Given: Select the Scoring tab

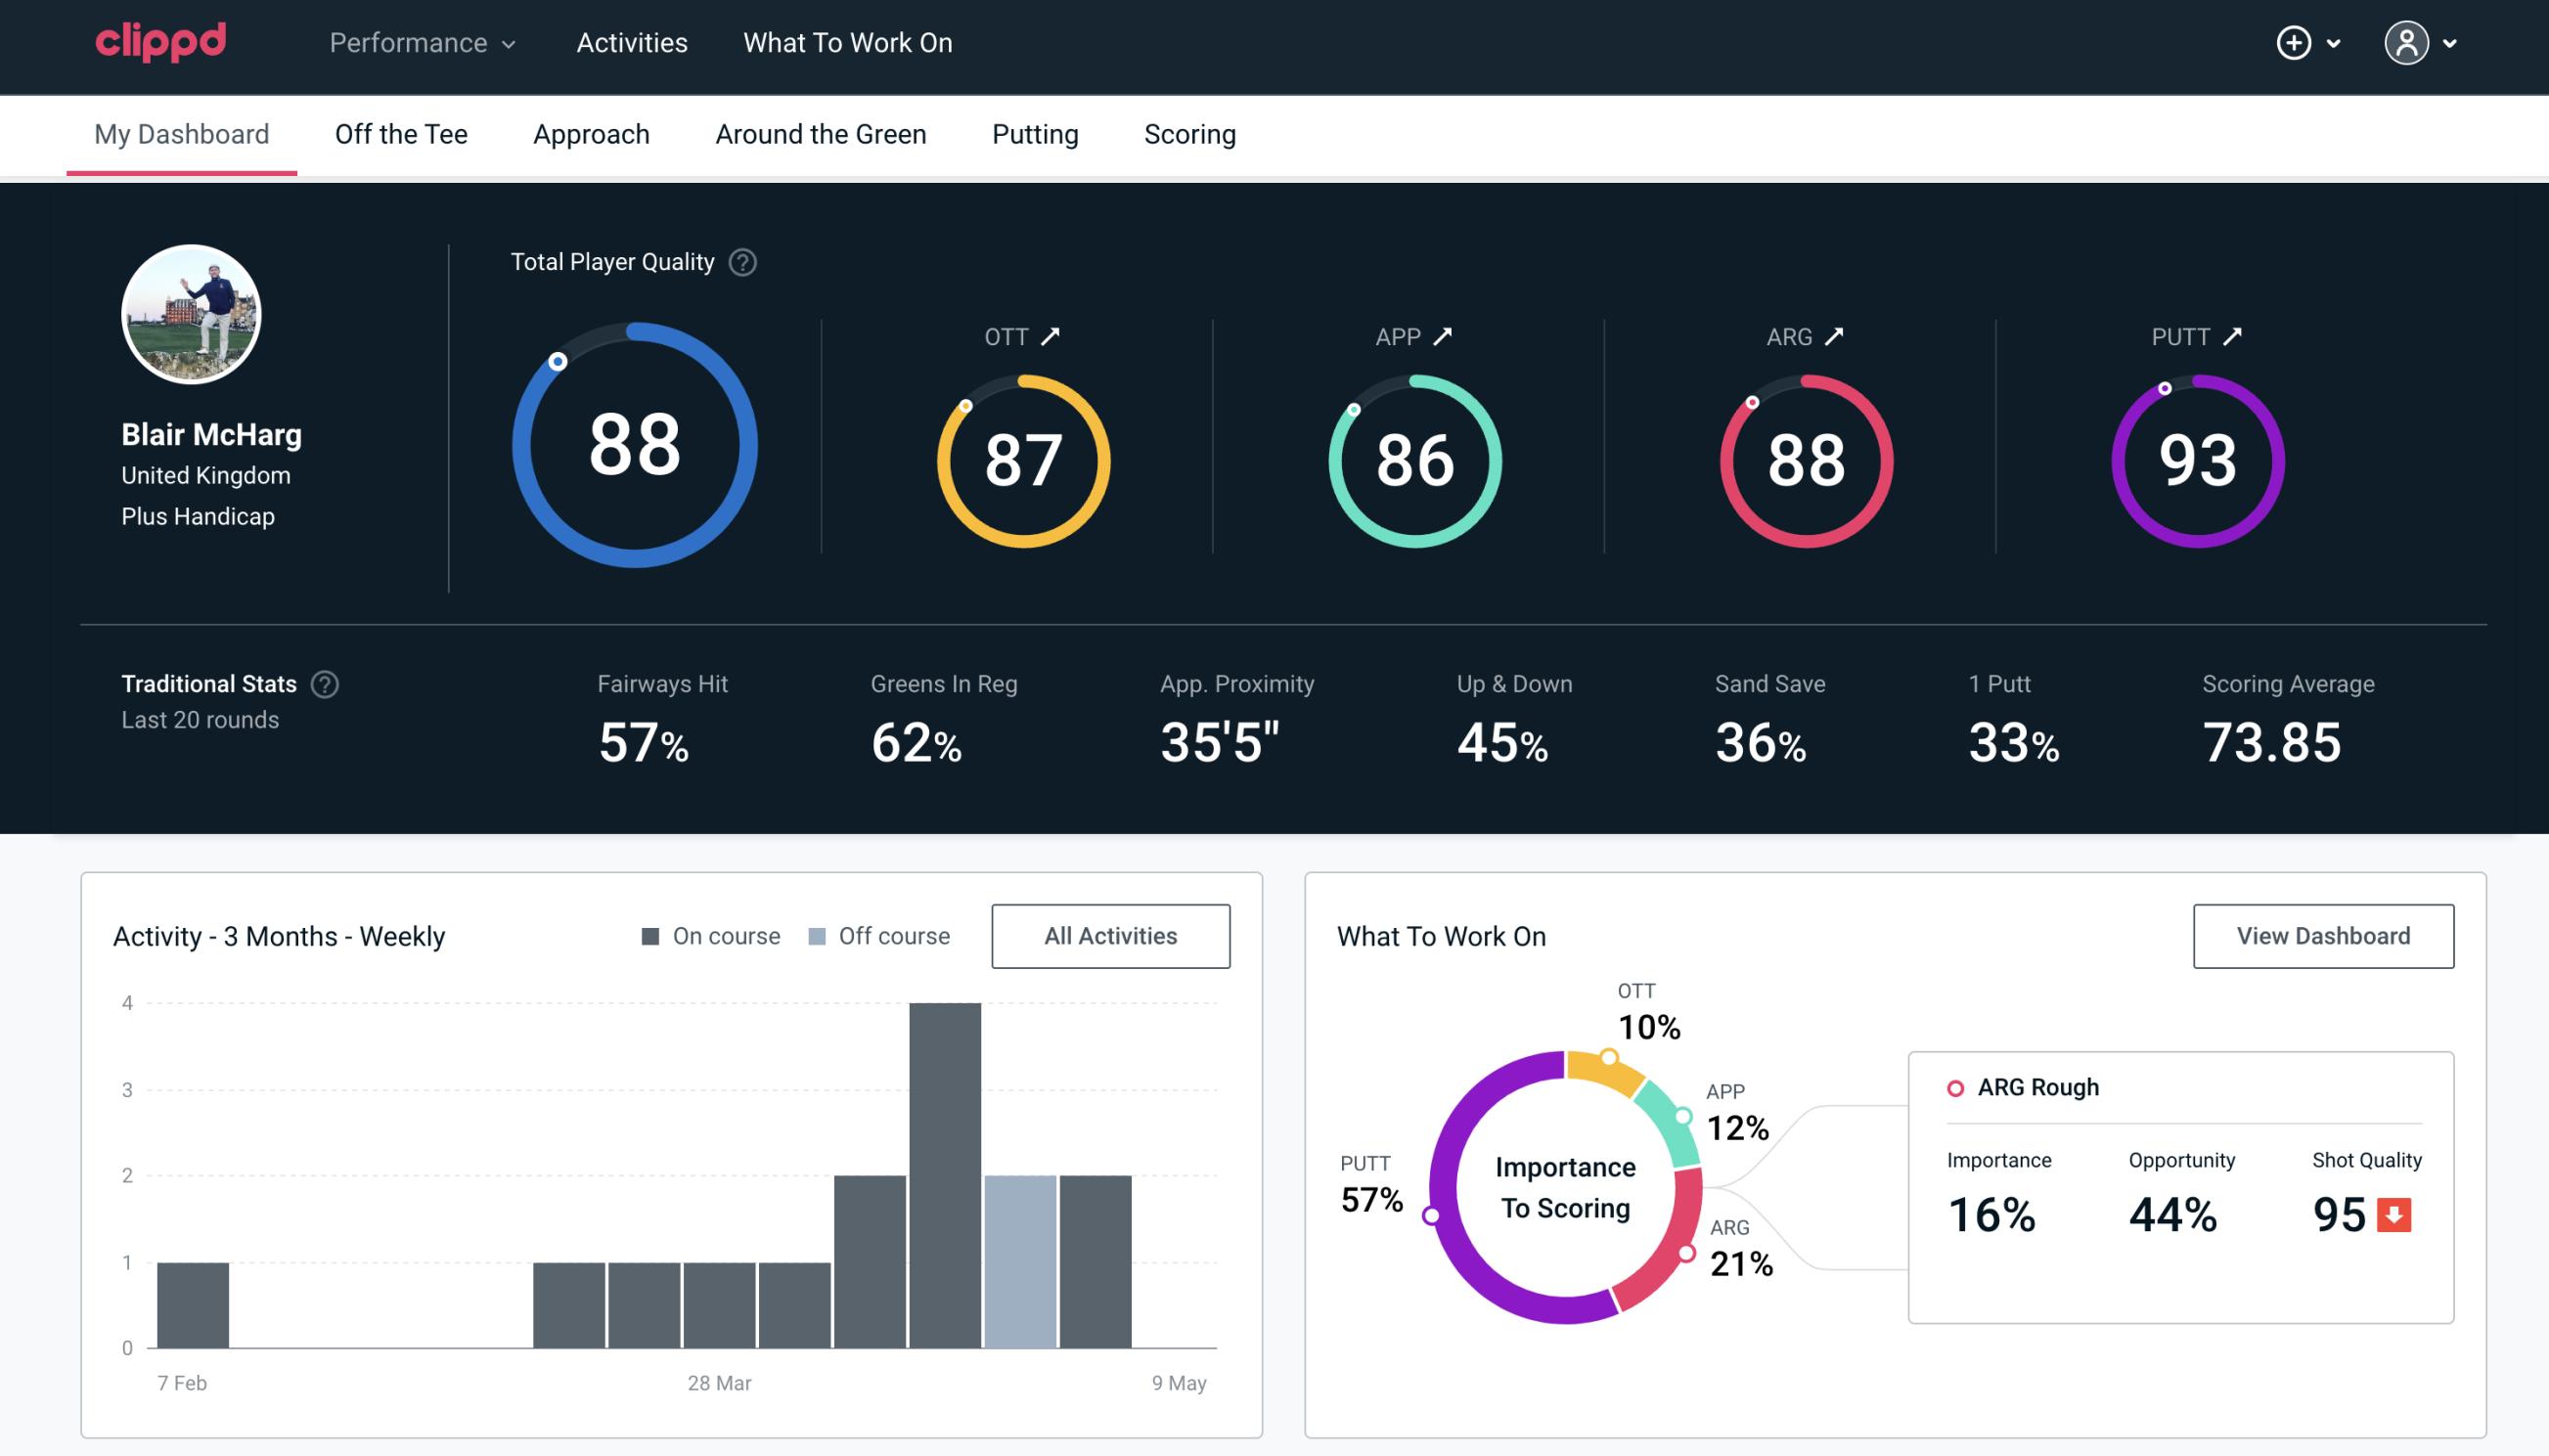Looking at the screenshot, I should pos(1190,133).
